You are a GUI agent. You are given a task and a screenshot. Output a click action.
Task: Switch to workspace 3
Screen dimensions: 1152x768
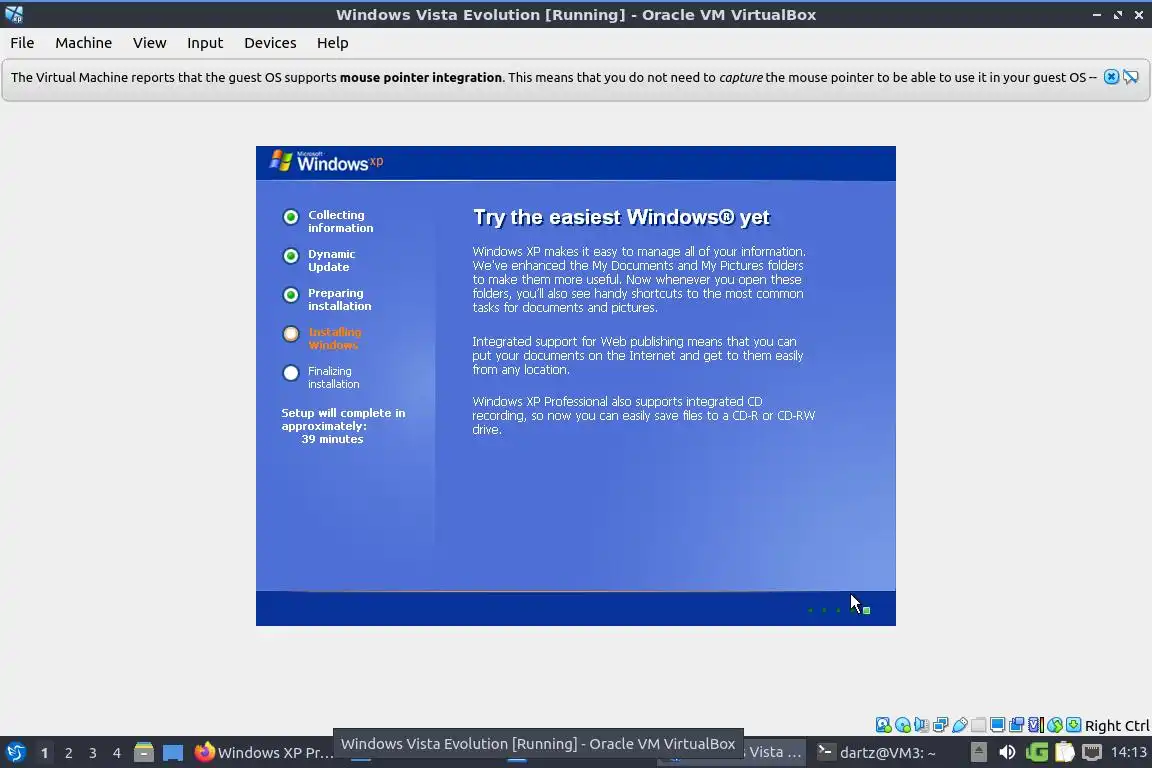[93, 753]
